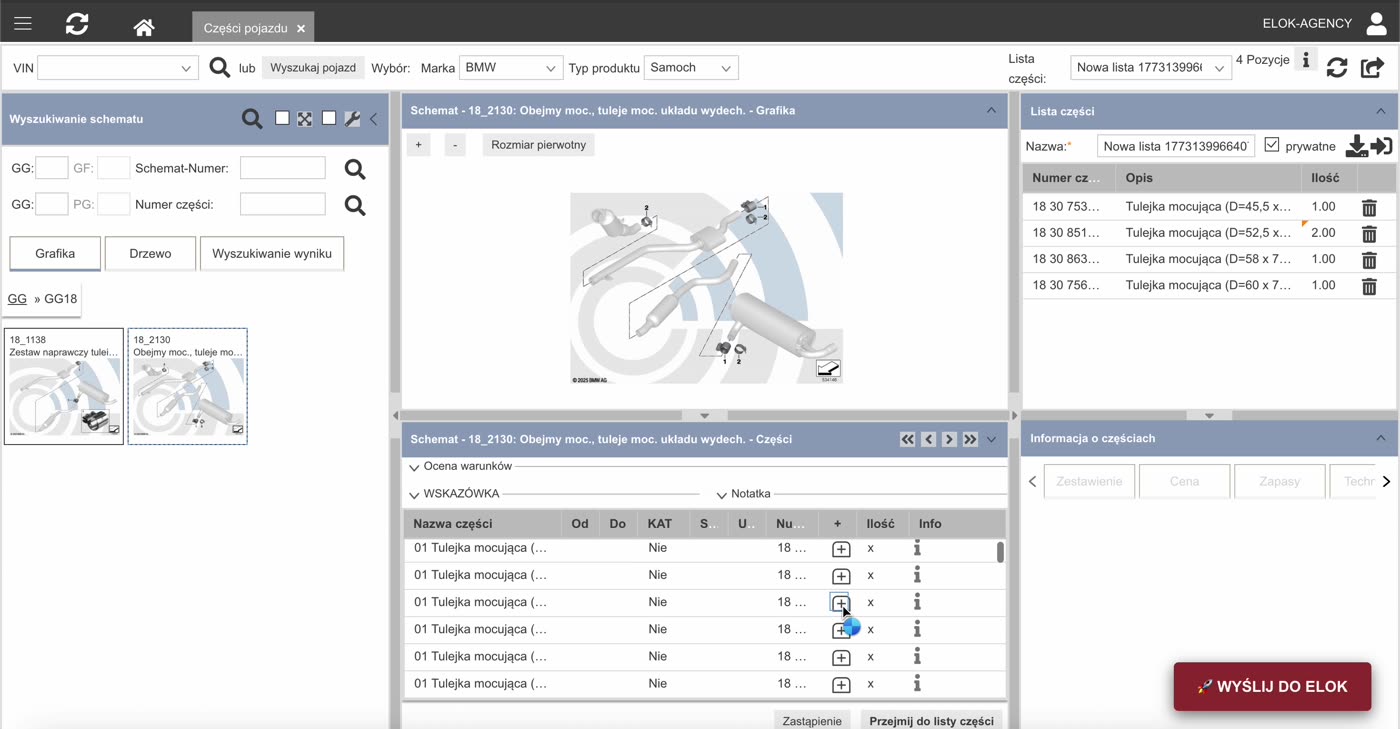This screenshot has width=1400, height=729.
Task: Click the GG breadcrumb link
Action: click(x=17, y=299)
